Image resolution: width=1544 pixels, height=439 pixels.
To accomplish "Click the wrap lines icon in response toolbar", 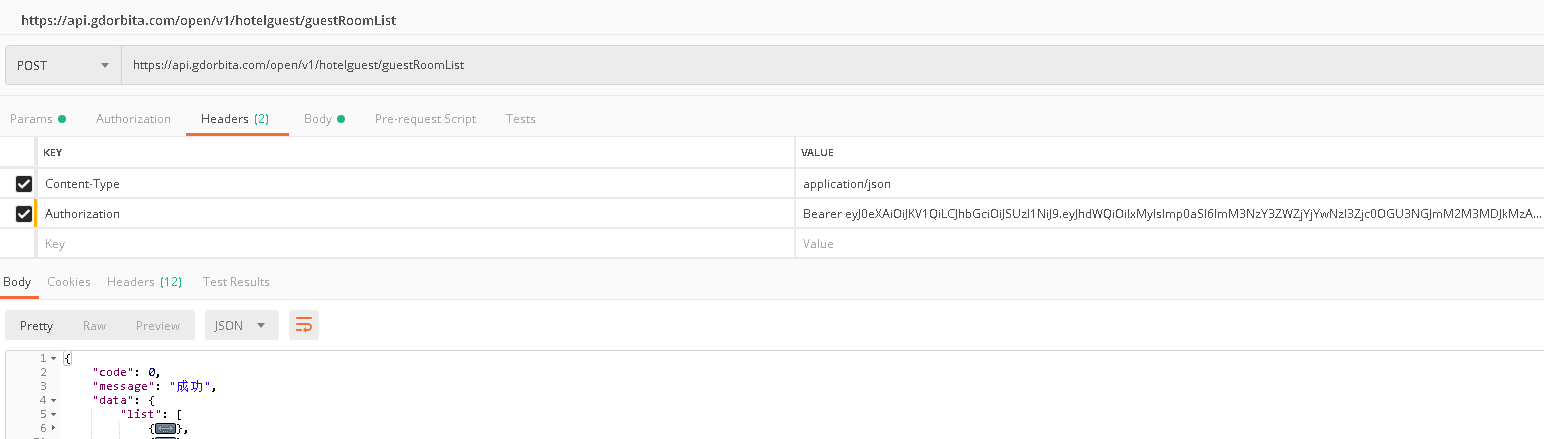I will (x=304, y=325).
